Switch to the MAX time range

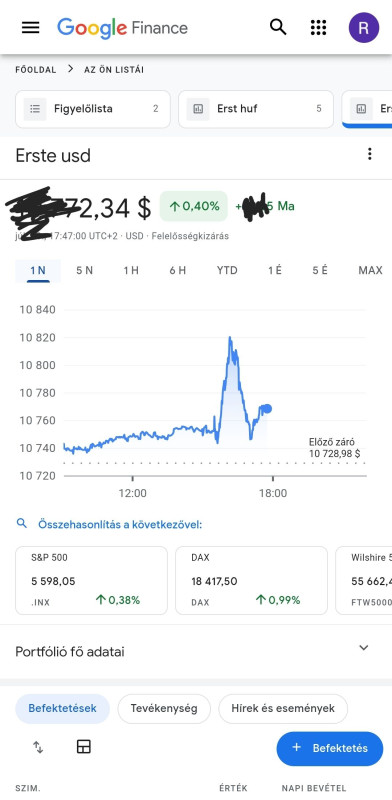[x=371, y=270]
